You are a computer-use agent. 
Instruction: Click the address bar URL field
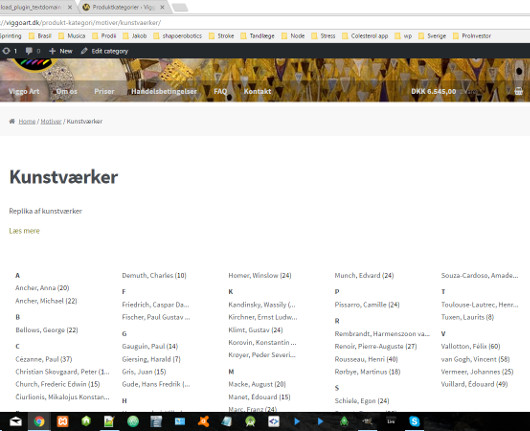coord(265,23)
